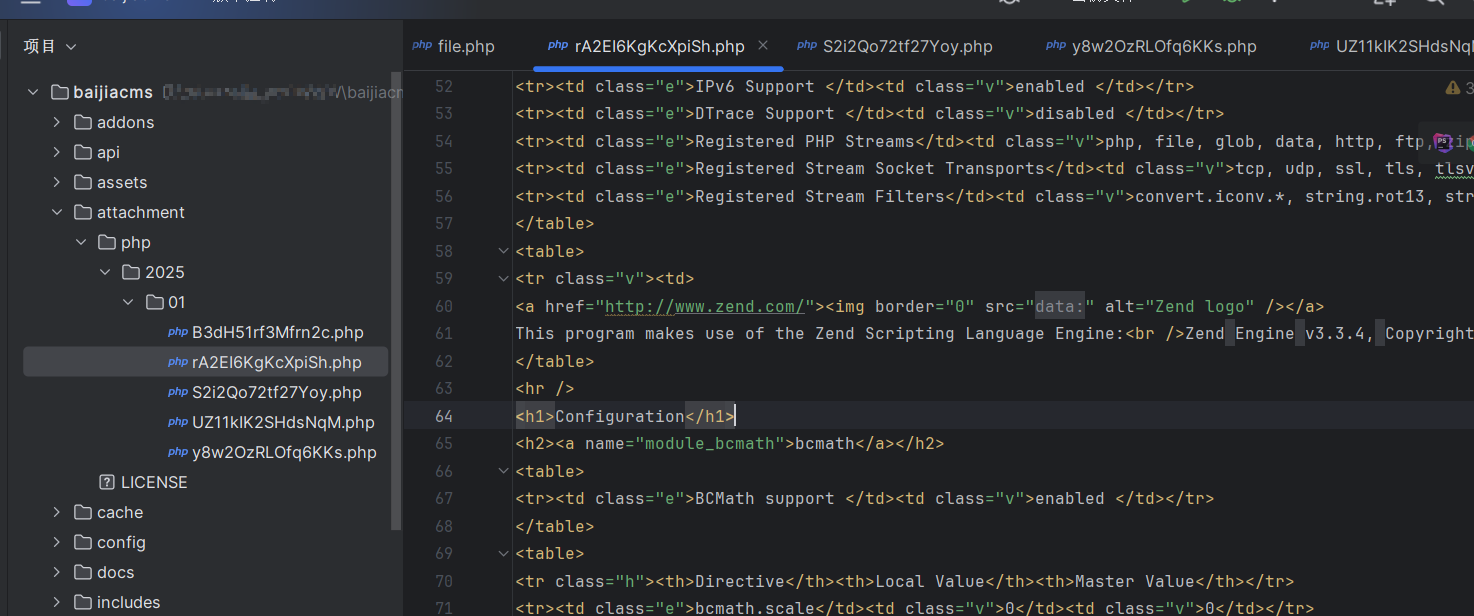Fold the table block at line 58
The image size is (1474, 616).
[x=503, y=251]
